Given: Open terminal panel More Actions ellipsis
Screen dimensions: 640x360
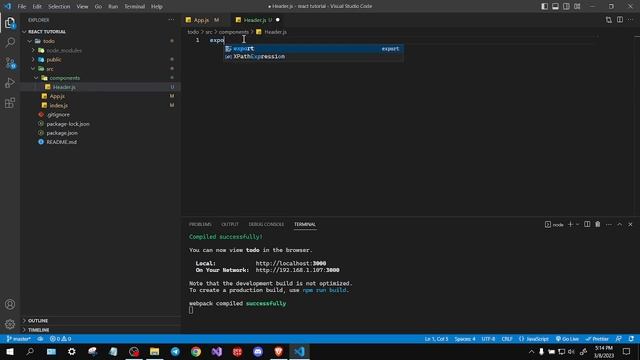Looking at the screenshot, I should 609,224.
